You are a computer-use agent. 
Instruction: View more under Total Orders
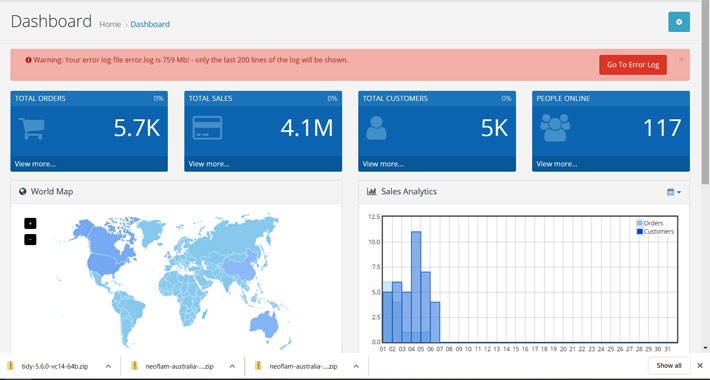[x=35, y=164]
